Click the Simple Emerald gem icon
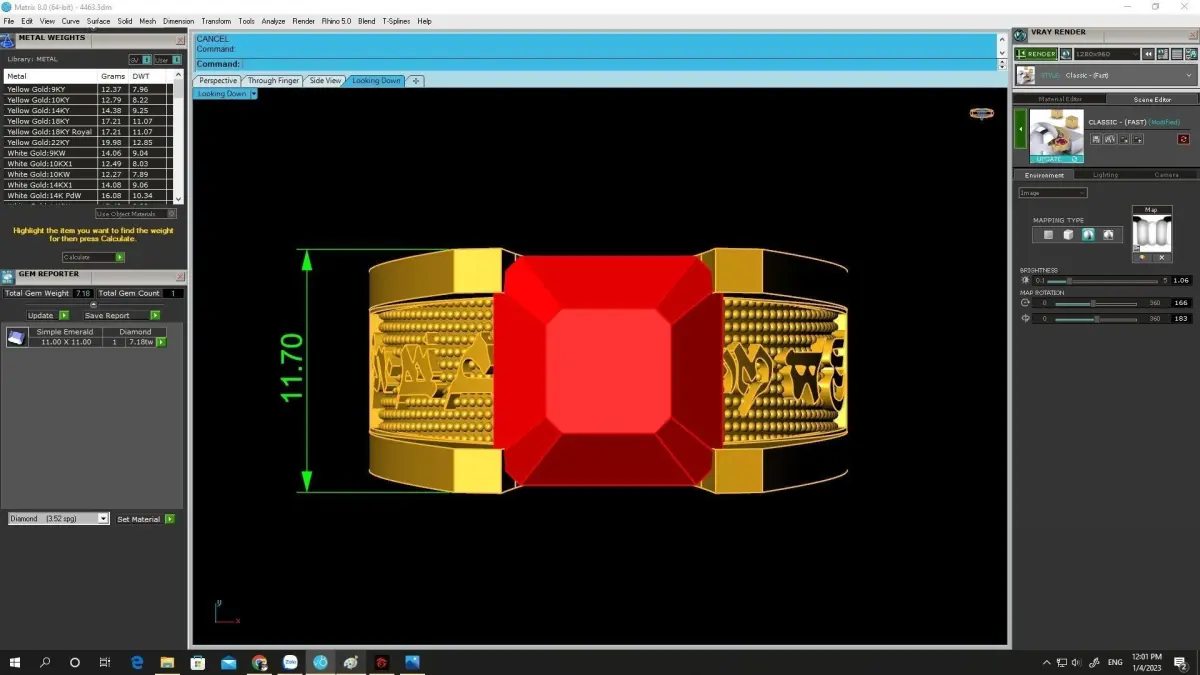The image size is (1200, 675). [x=16, y=337]
